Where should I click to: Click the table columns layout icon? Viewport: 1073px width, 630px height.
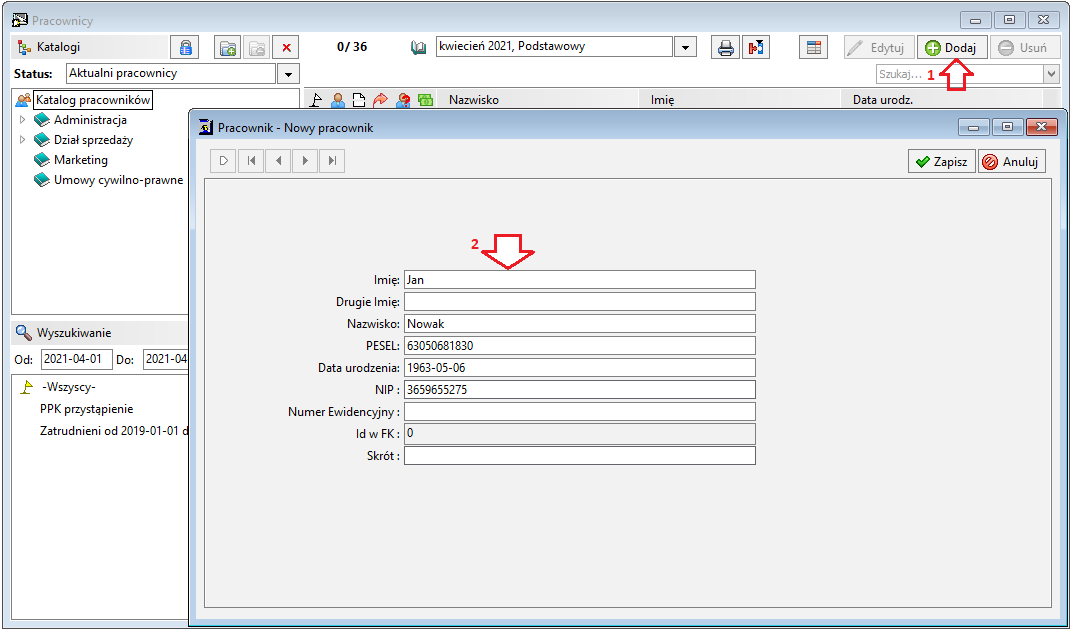point(813,48)
